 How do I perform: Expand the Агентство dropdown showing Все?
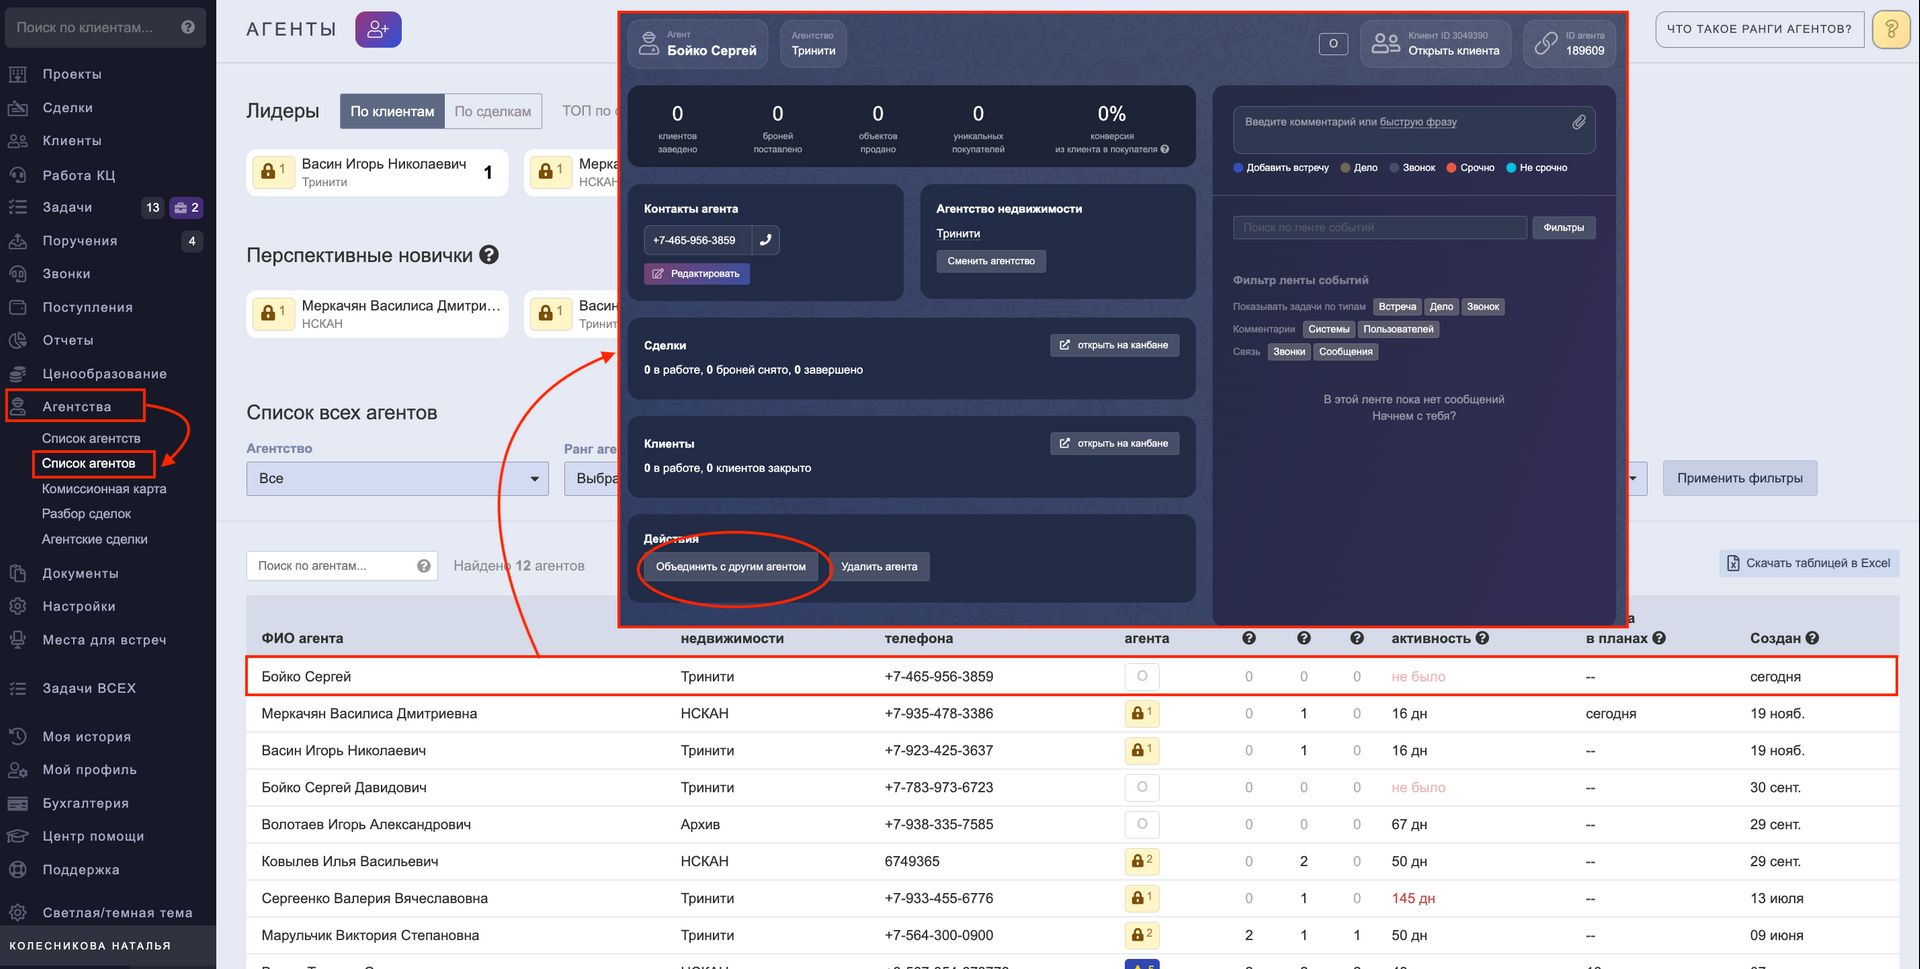click(397, 479)
